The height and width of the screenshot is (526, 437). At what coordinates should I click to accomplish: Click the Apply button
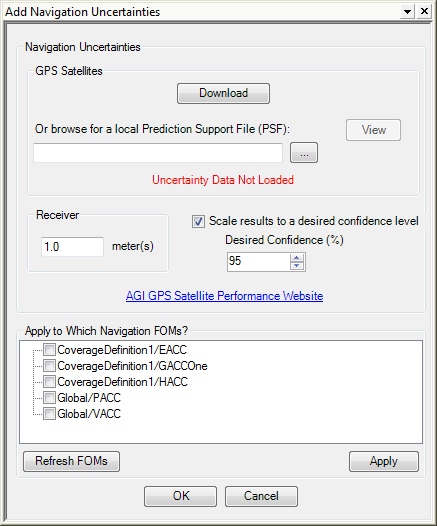tap(384, 461)
